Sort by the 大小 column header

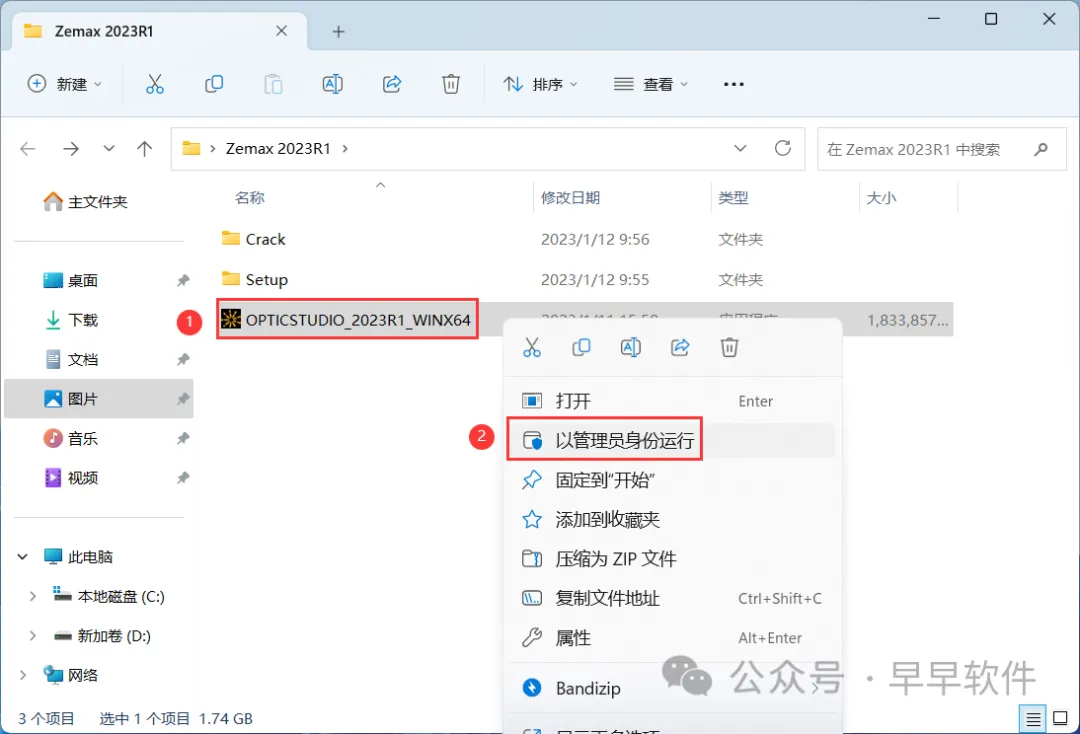(x=881, y=198)
